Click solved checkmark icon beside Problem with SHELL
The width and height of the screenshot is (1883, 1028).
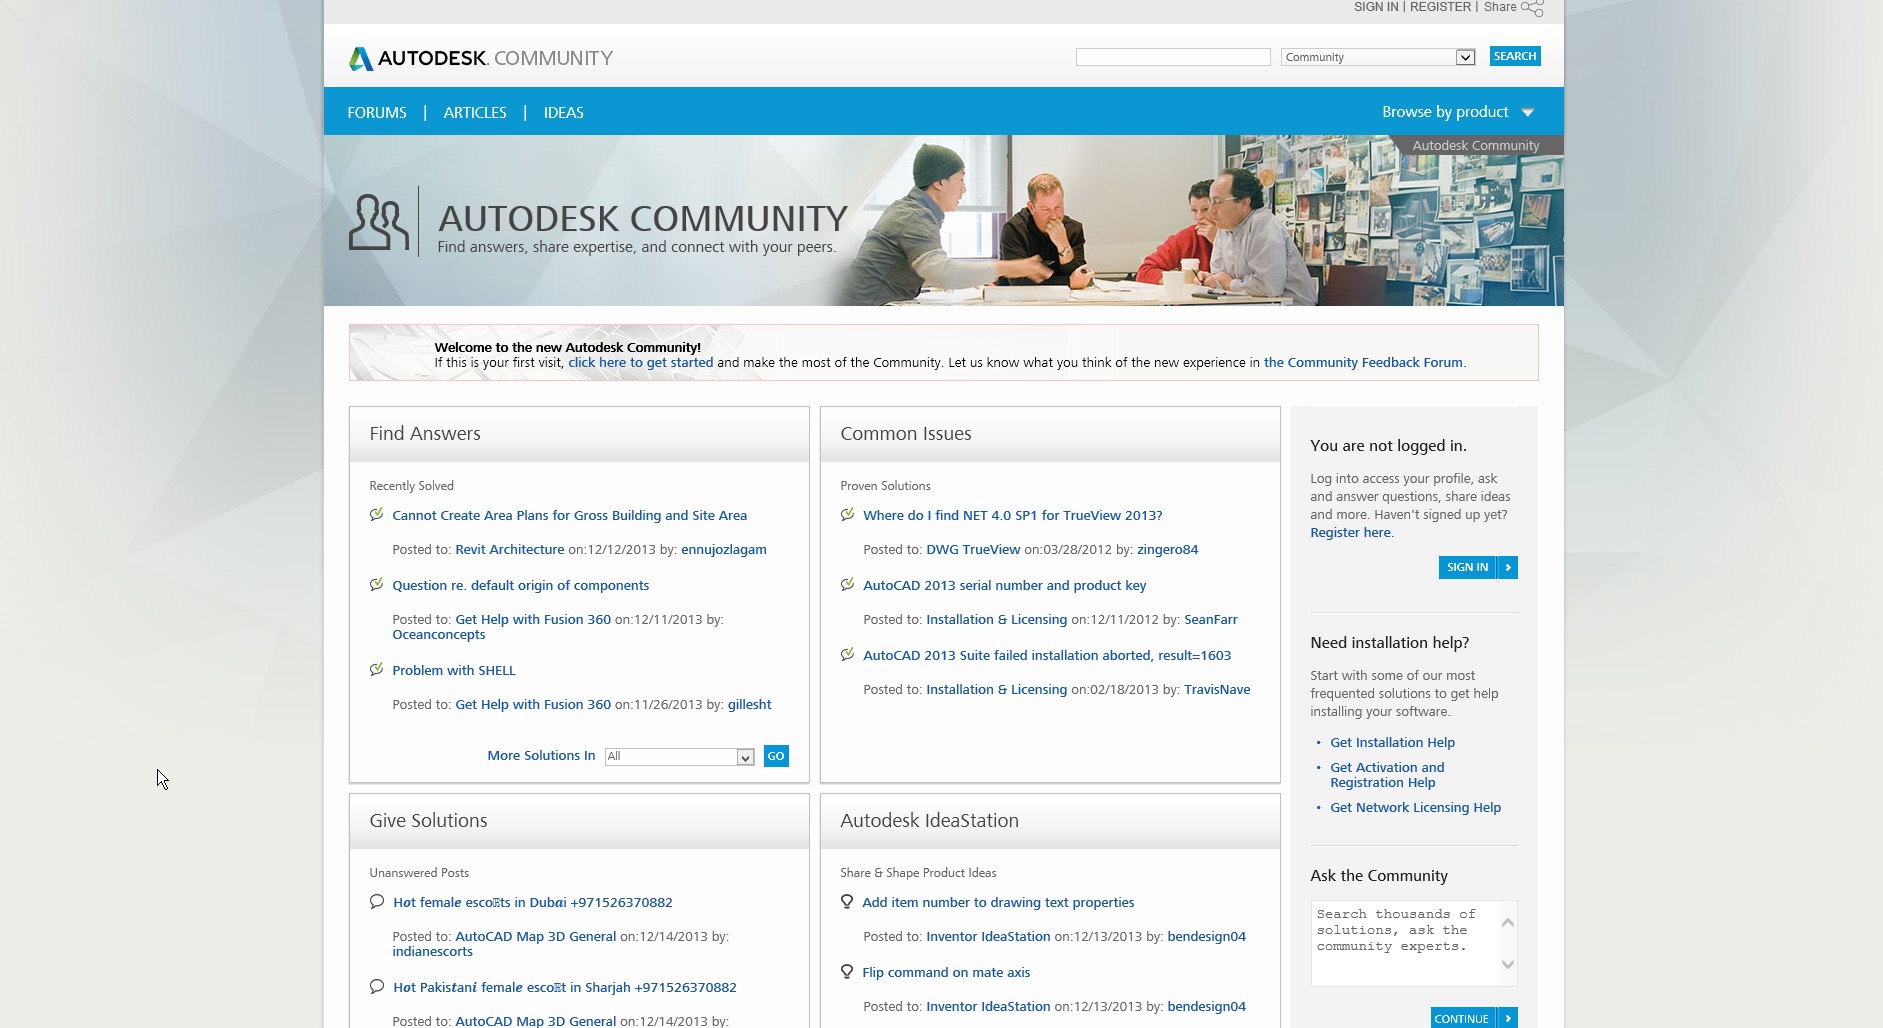coord(376,670)
